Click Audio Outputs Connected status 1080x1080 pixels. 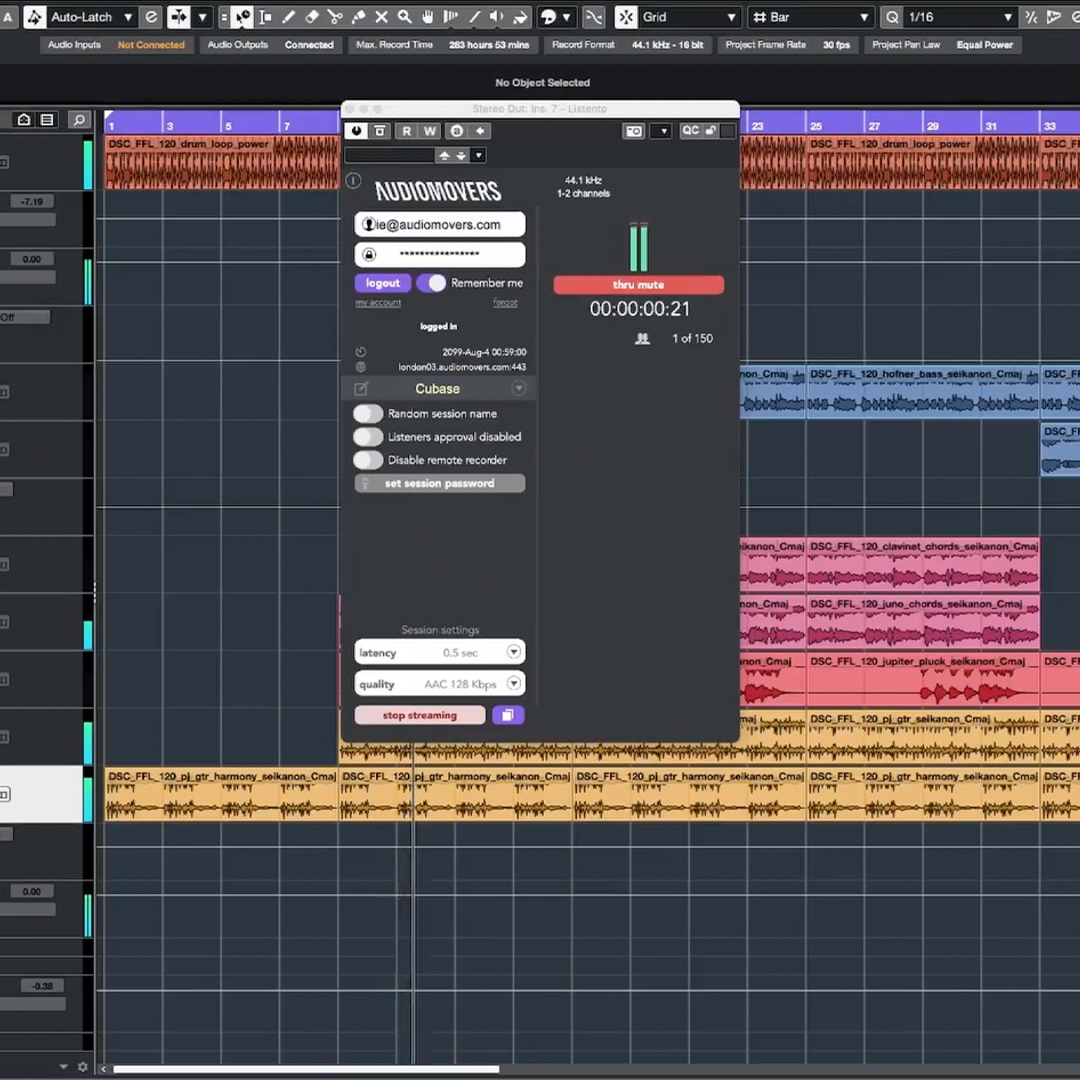tap(271, 45)
